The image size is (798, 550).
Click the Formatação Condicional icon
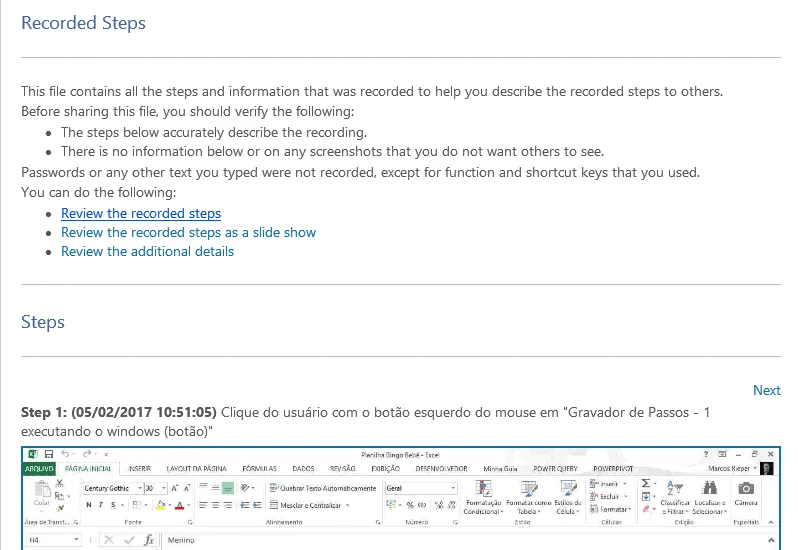483,488
